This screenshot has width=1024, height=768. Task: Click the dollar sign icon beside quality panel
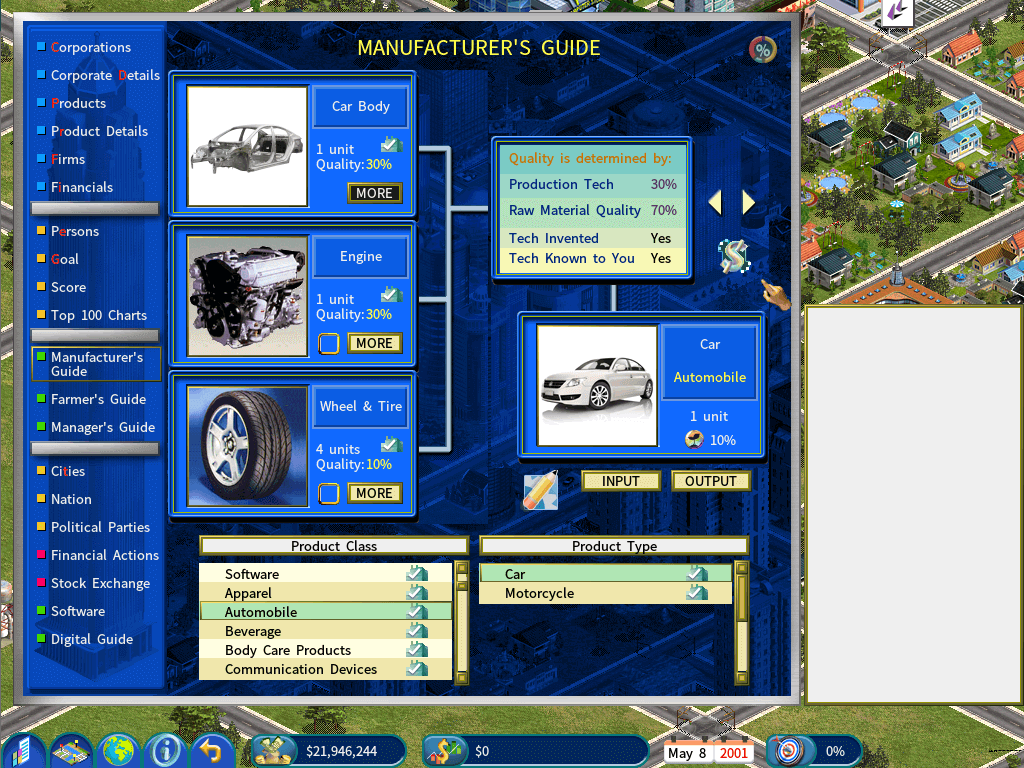pos(733,255)
